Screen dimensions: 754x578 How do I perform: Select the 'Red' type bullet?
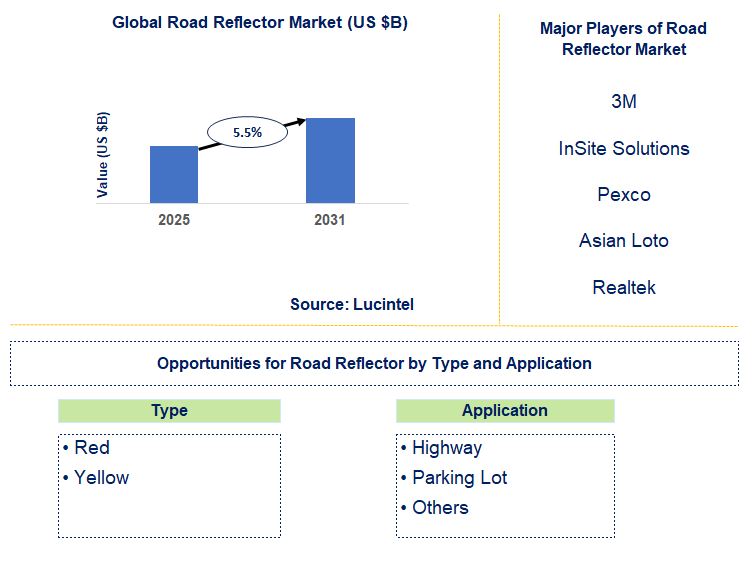pyautogui.click(x=87, y=448)
